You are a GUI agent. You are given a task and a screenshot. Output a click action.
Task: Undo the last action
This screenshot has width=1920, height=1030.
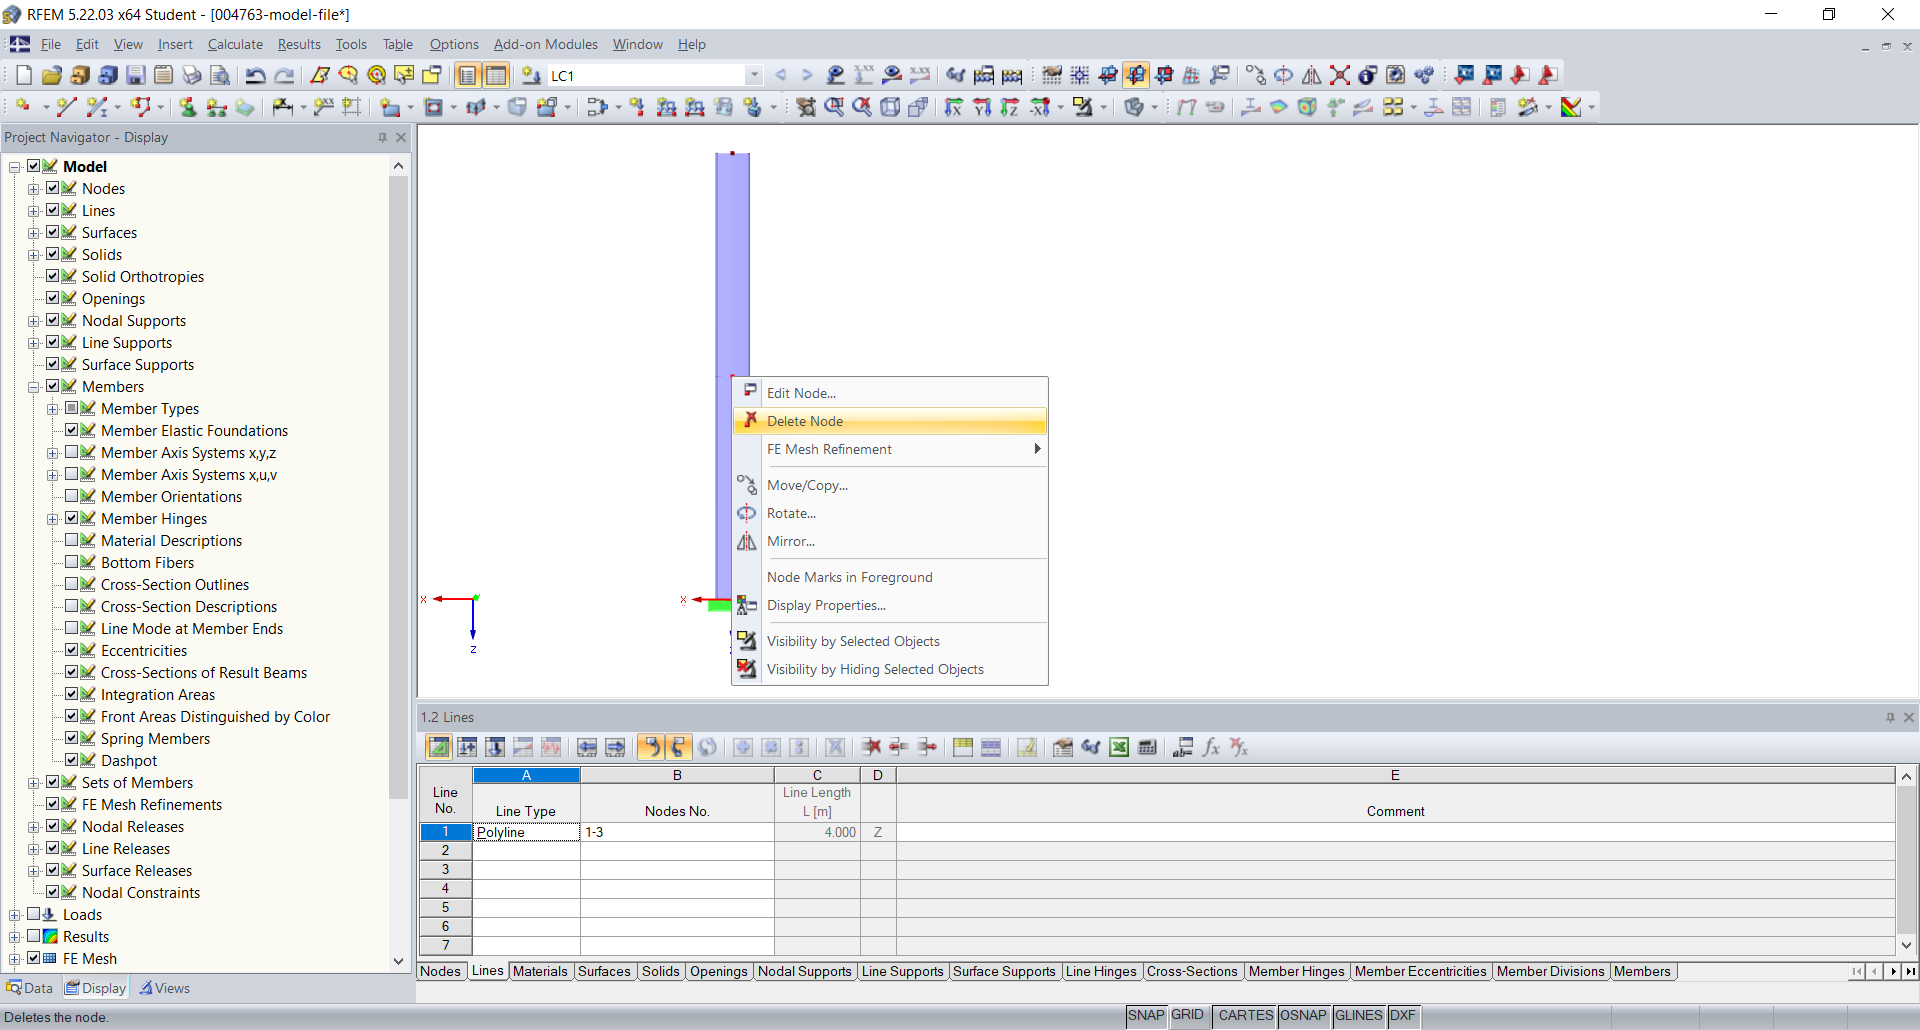point(256,75)
